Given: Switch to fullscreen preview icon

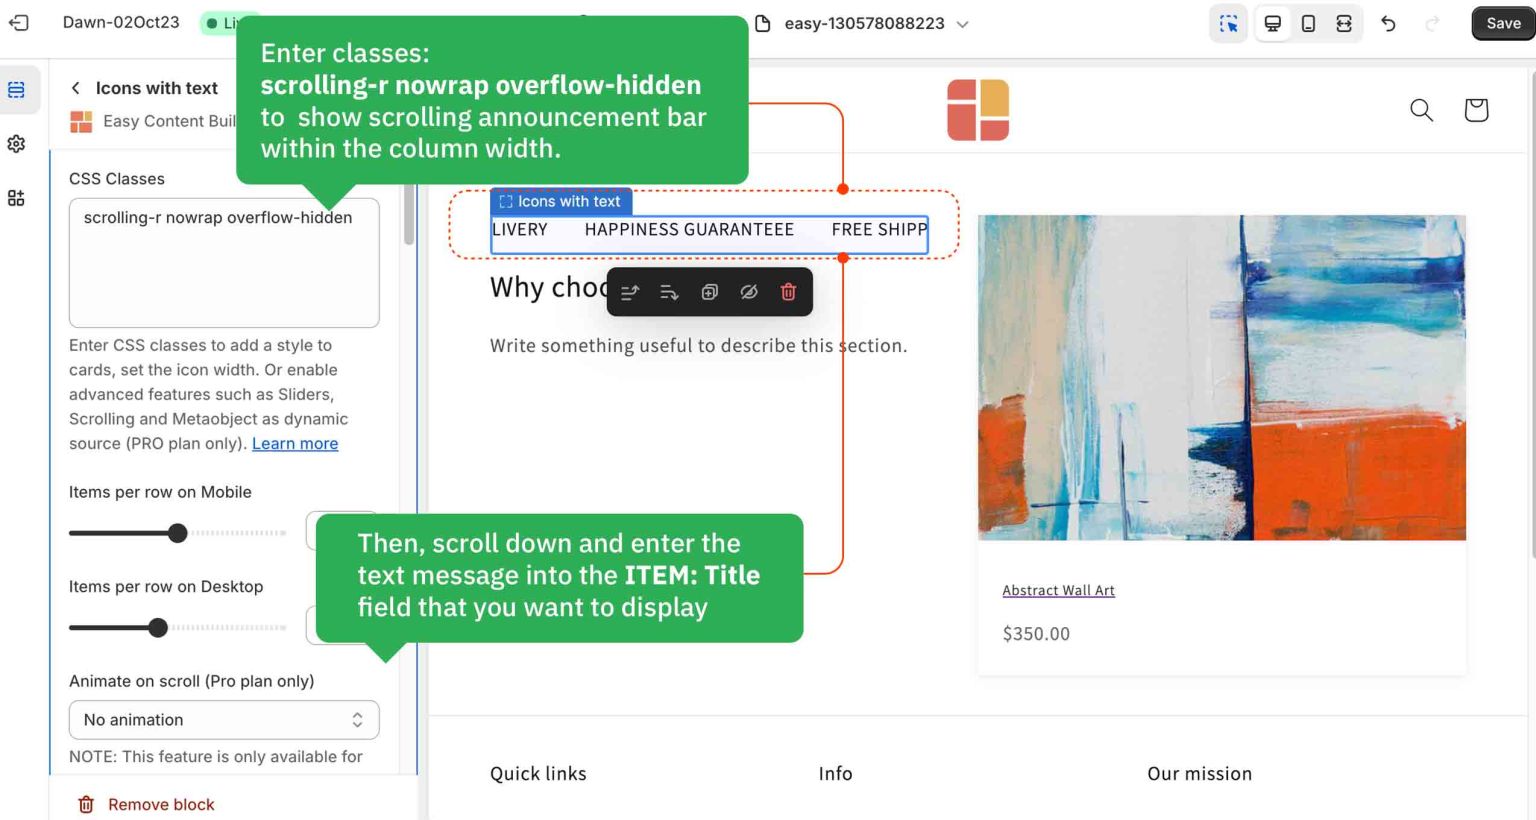Looking at the screenshot, I should click(x=1344, y=24).
